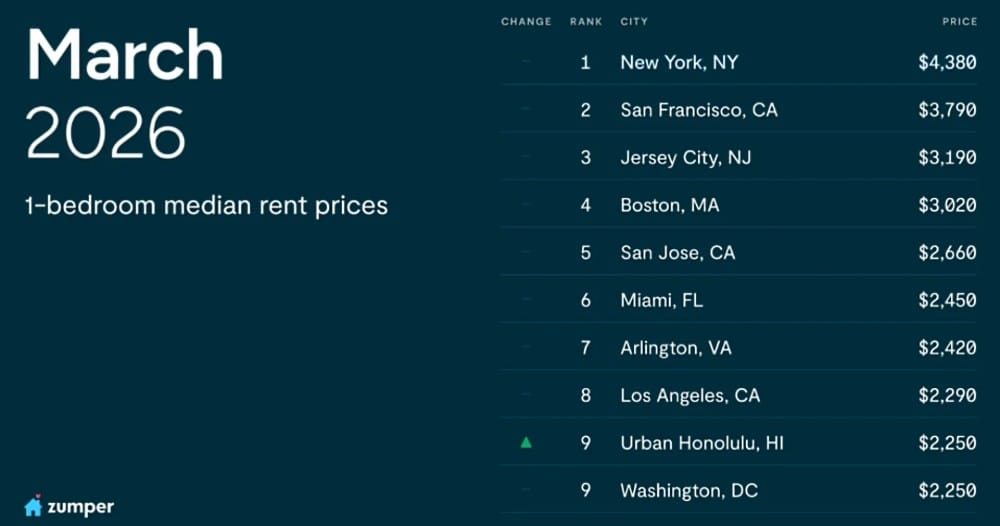Click the PRICE column header

click(x=959, y=21)
